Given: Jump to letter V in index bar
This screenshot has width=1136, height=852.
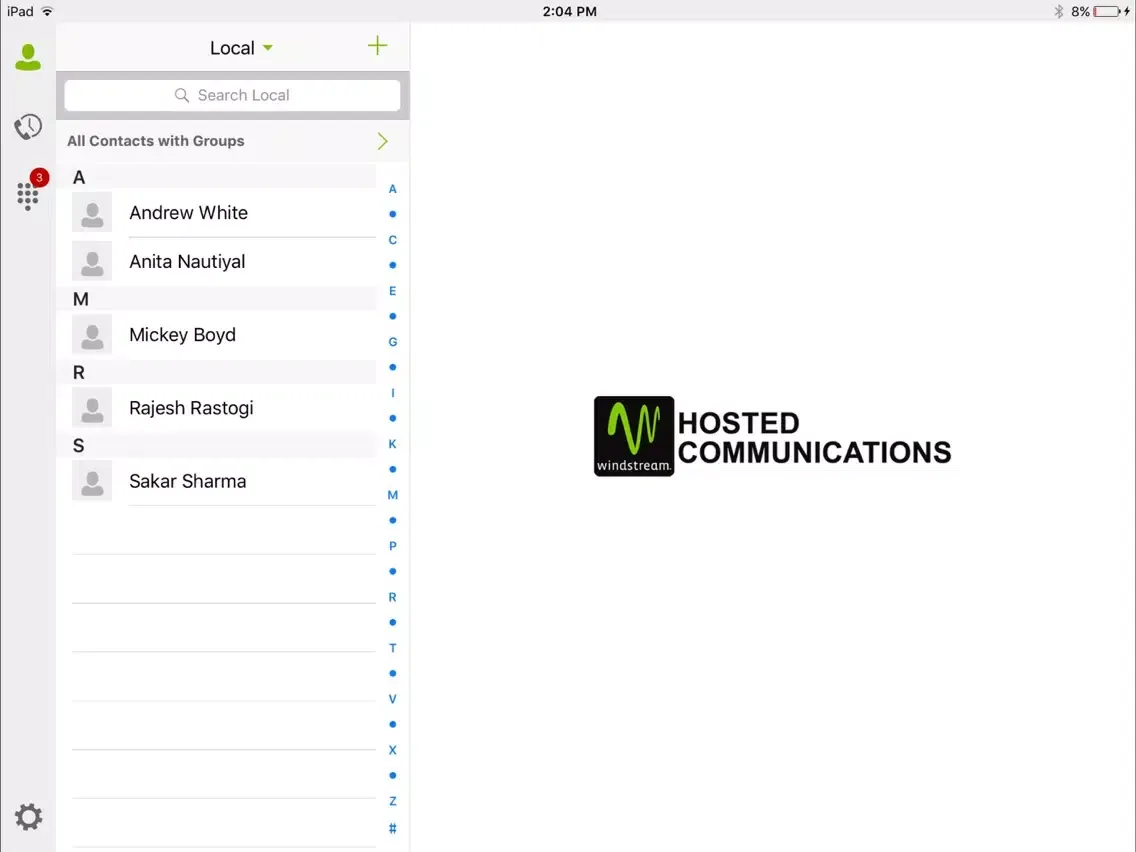Looking at the screenshot, I should [393, 699].
